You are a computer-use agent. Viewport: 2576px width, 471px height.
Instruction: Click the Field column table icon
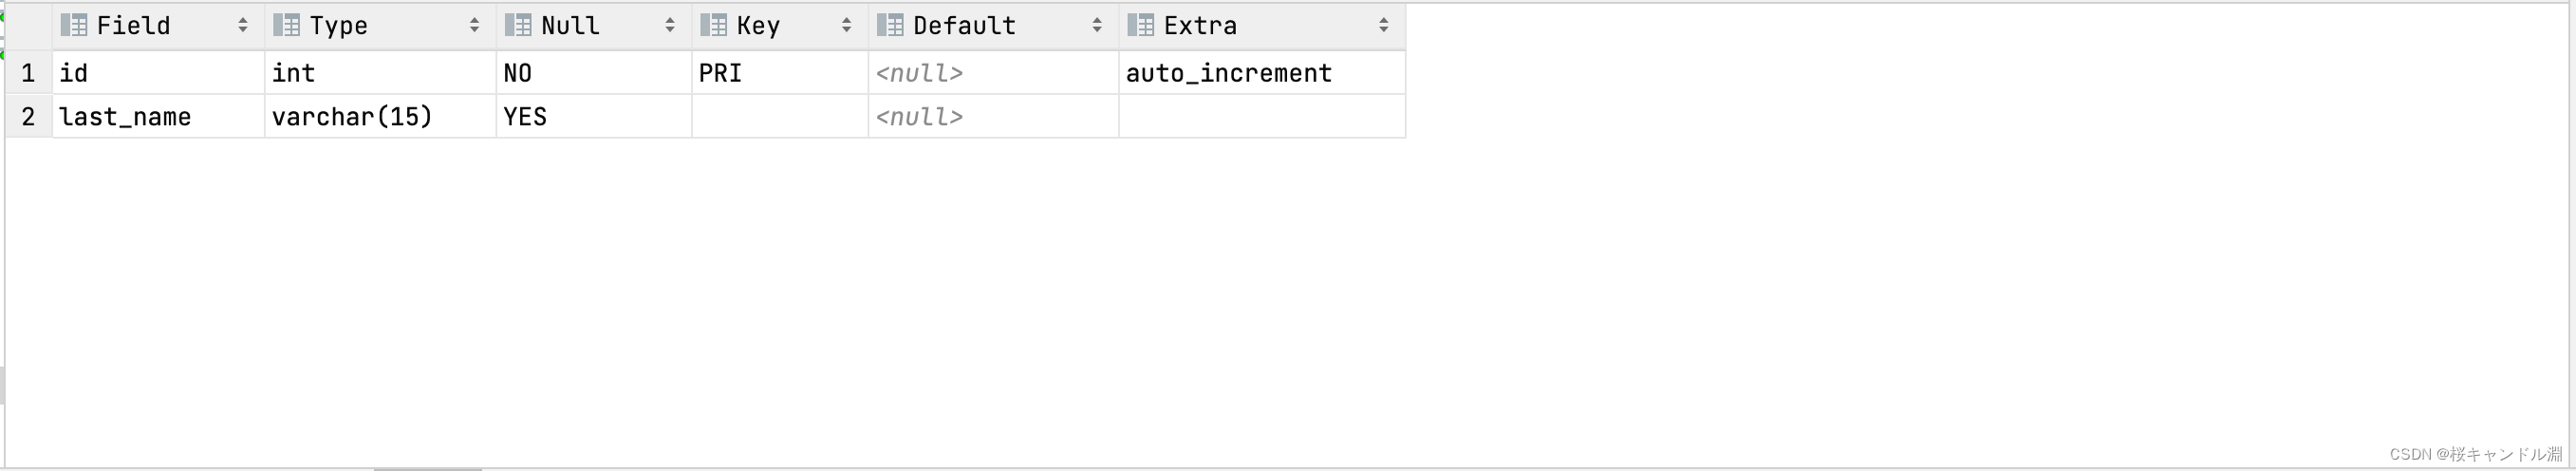pos(74,26)
